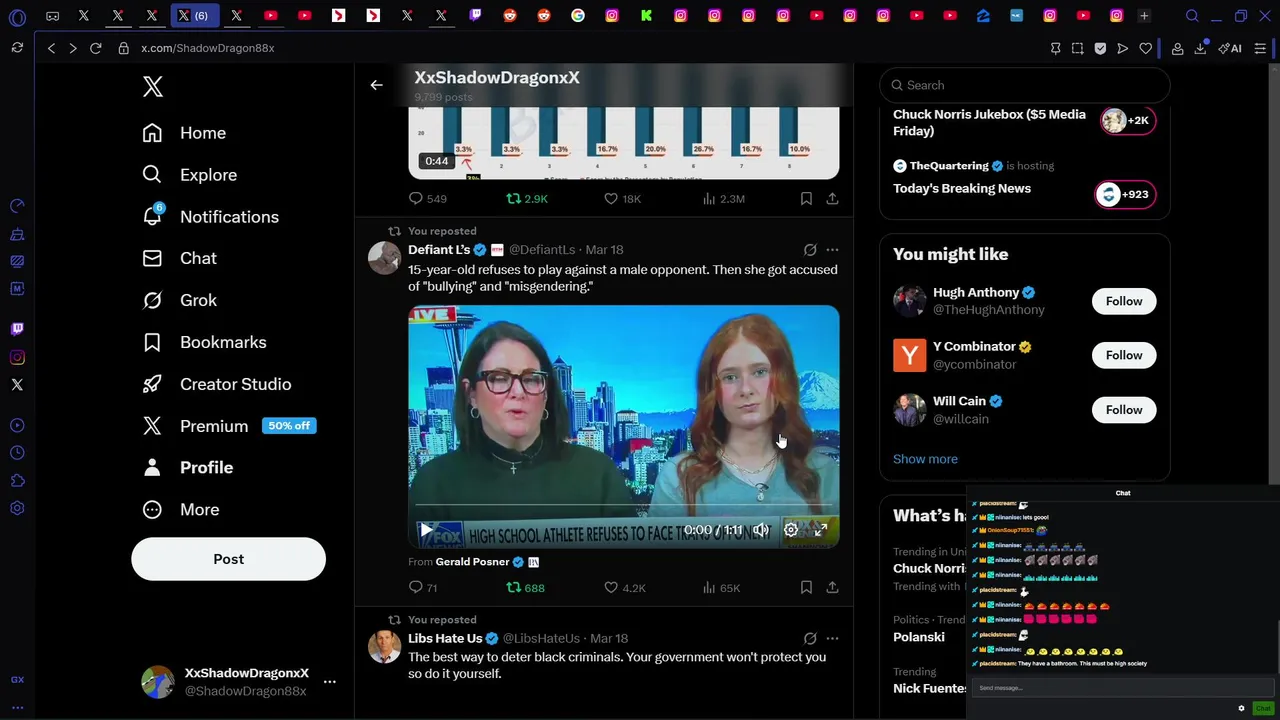Enter fullscreen on the Fox News video
The image size is (1280, 720).
tap(820, 530)
